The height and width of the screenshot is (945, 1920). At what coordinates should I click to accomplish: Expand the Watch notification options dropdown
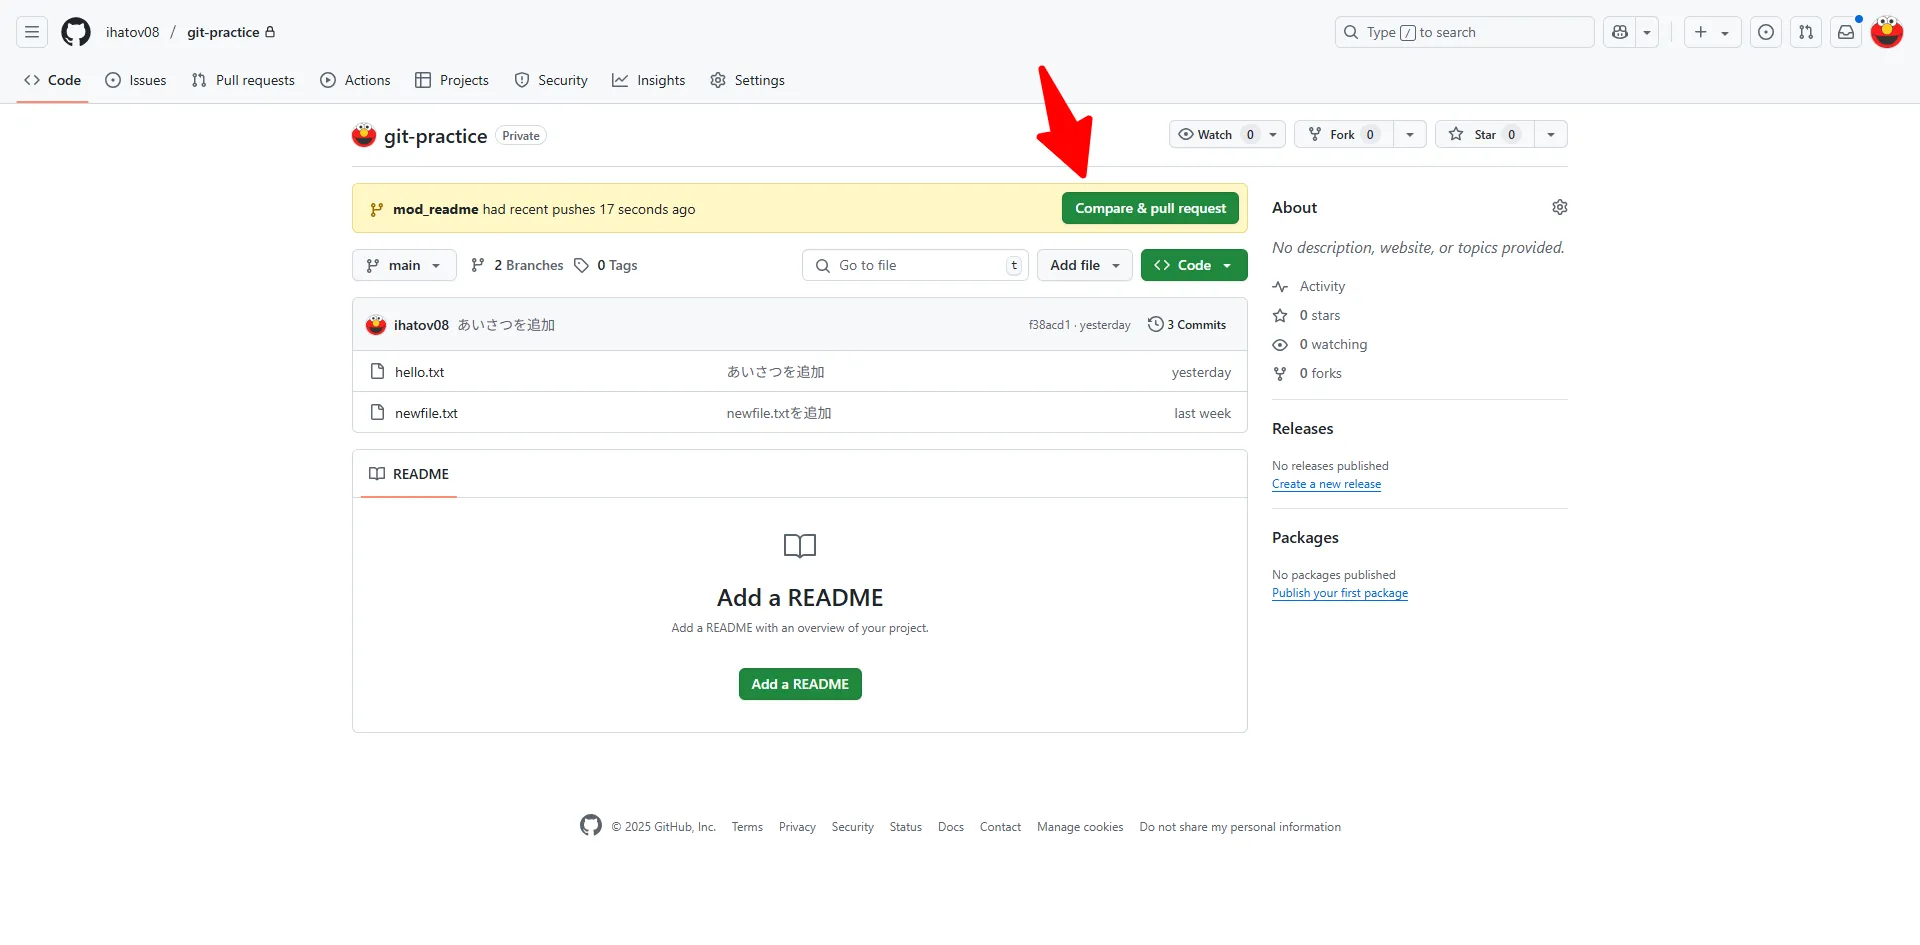pyautogui.click(x=1273, y=134)
